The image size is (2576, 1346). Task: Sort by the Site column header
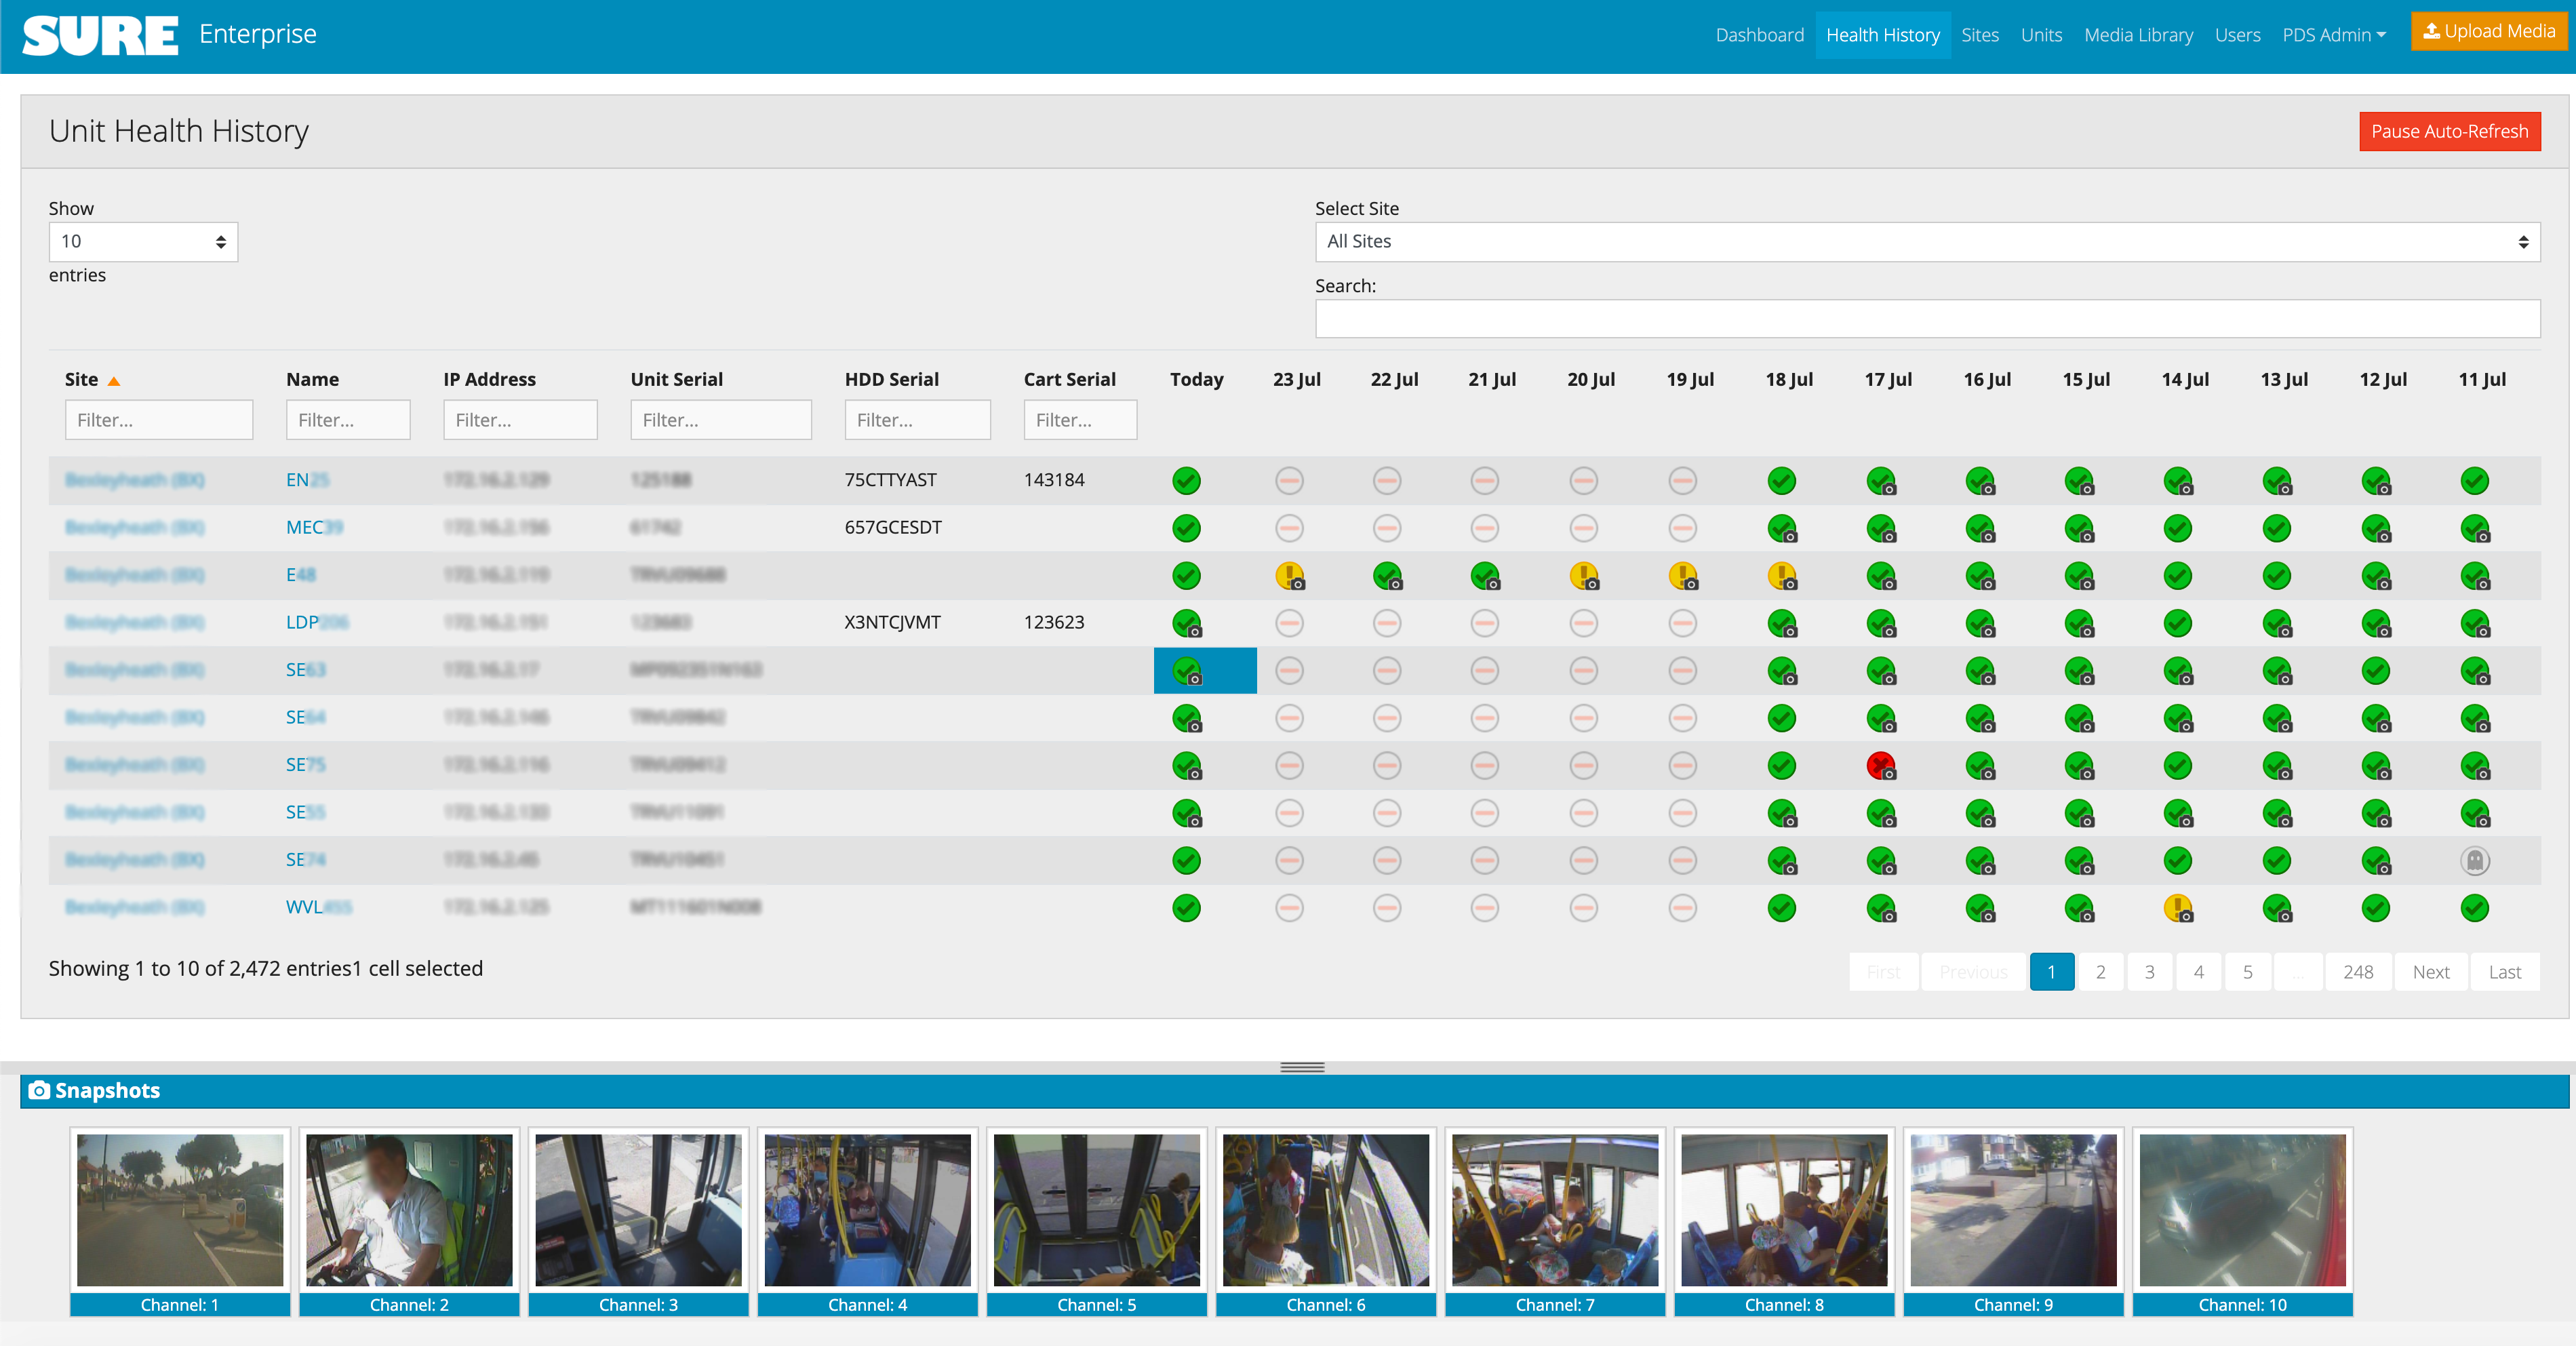(x=92, y=379)
